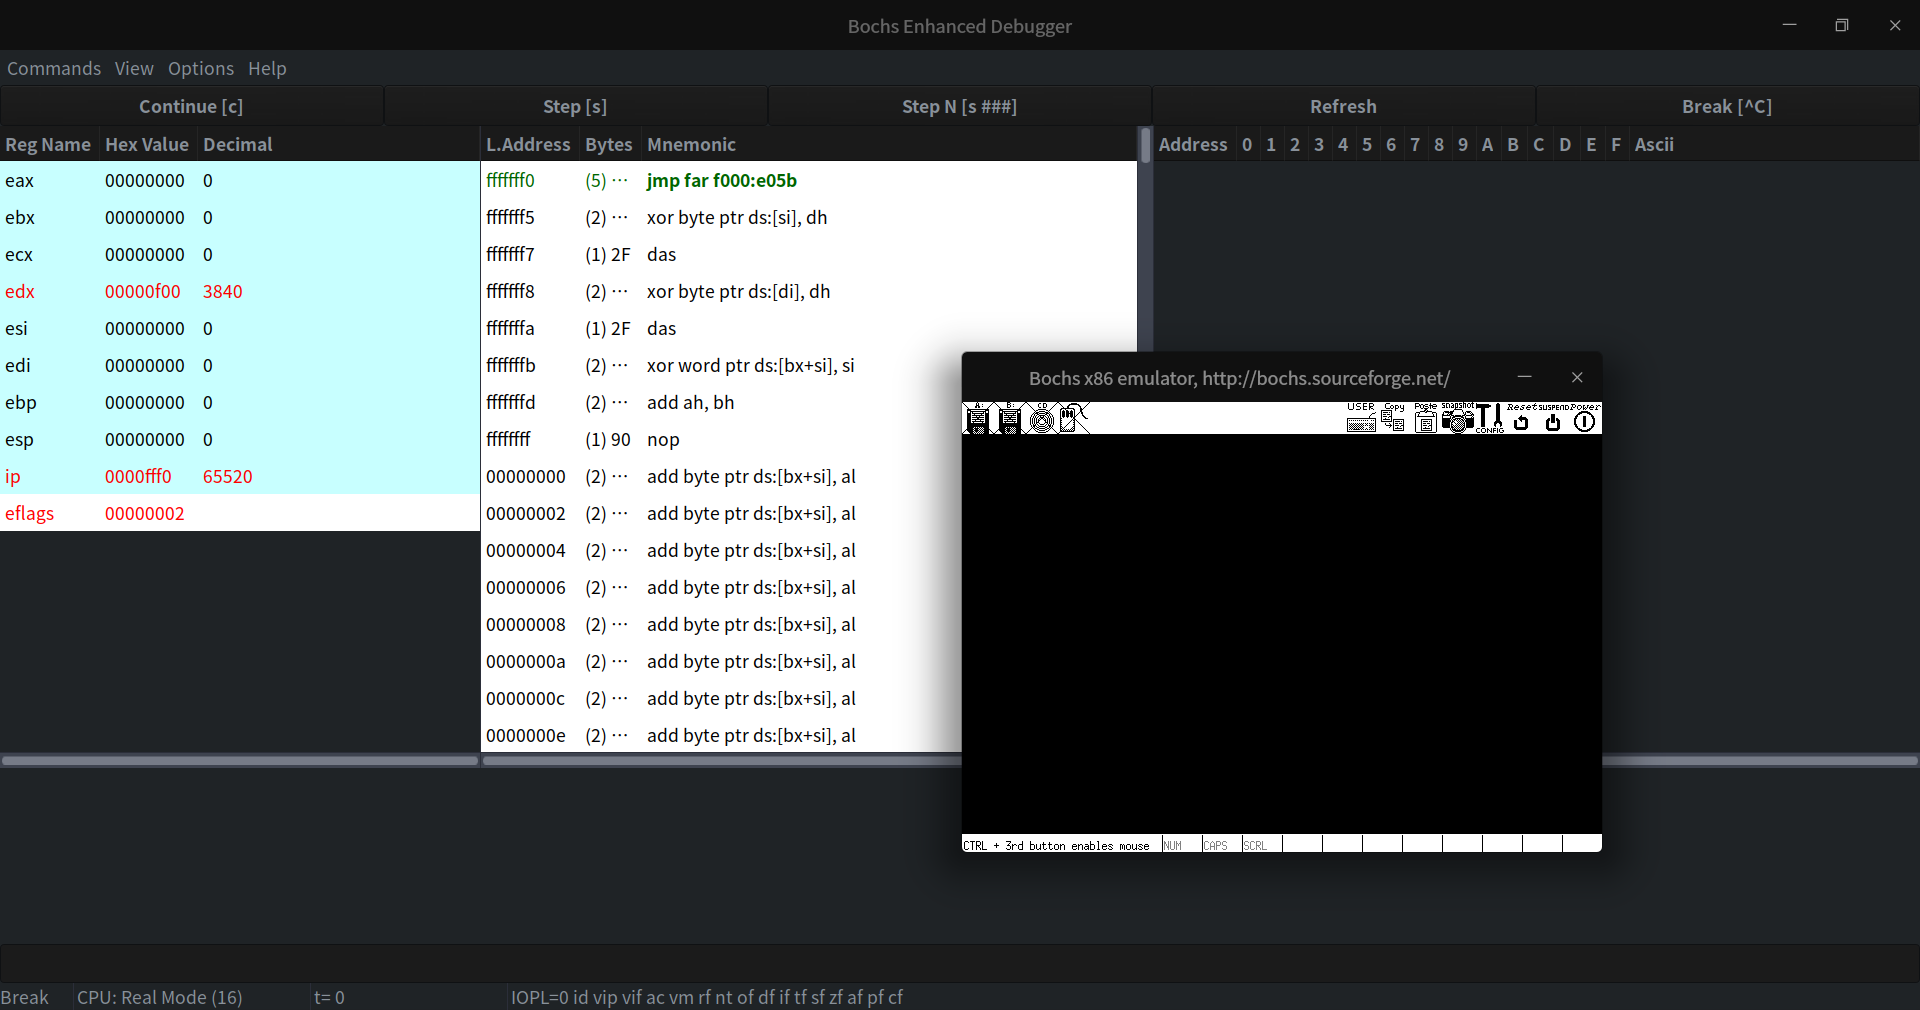Click the floppy A: drive icon
This screenshot has width=1920, height=1010.
tap(977, 419)
